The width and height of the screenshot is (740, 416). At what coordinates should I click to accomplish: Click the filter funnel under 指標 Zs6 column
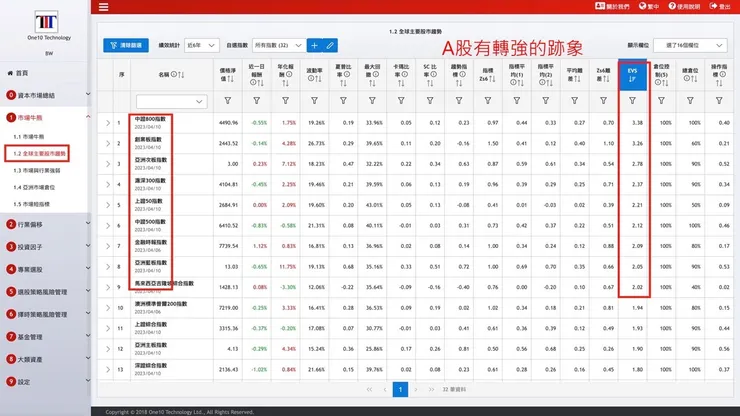488,101
